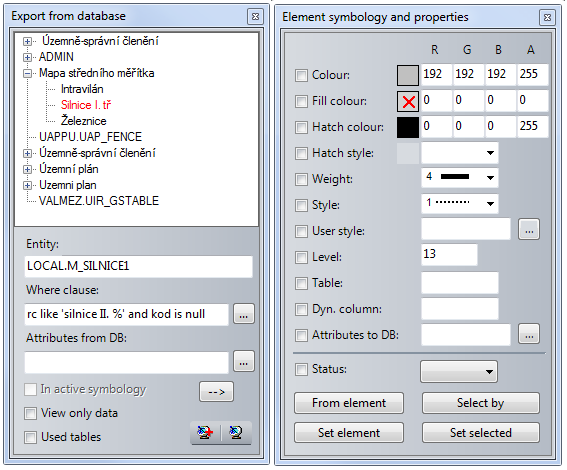
Task: Open the line Style dropdown
Action: click(x=460, y=204)
